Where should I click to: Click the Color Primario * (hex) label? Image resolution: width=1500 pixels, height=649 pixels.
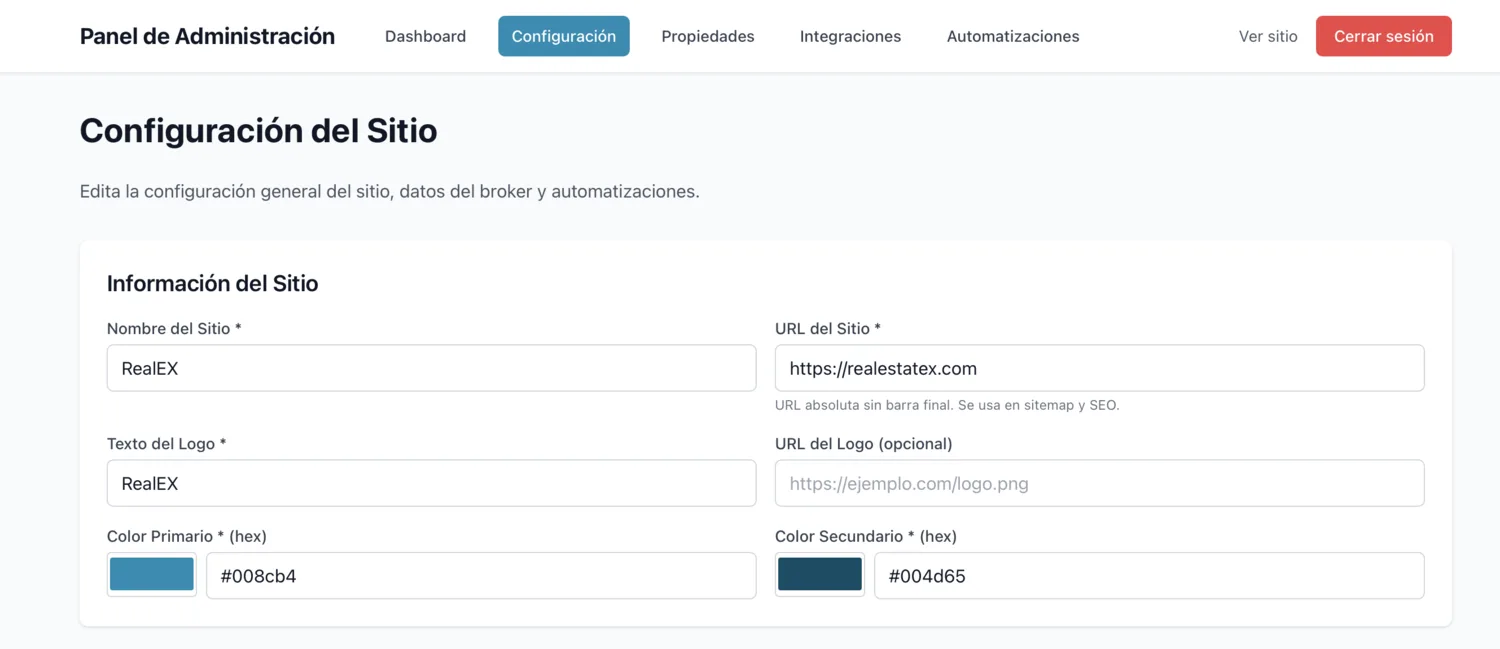(186, 536)
